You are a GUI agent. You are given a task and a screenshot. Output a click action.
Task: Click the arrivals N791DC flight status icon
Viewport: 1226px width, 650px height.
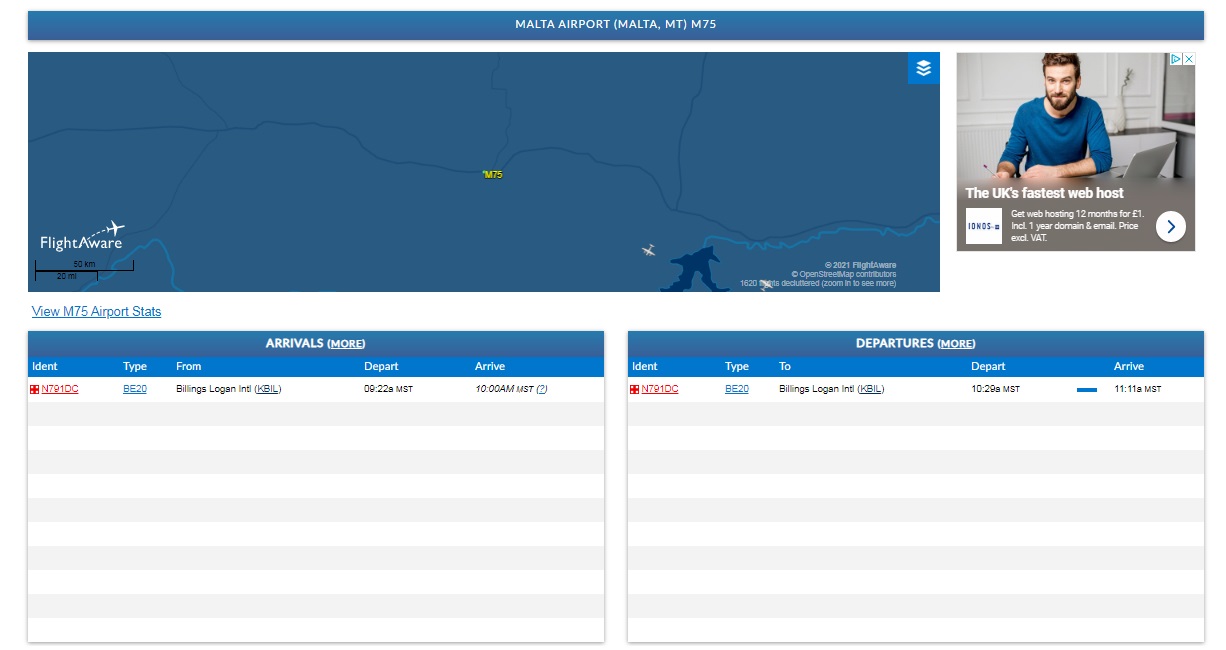35,389
